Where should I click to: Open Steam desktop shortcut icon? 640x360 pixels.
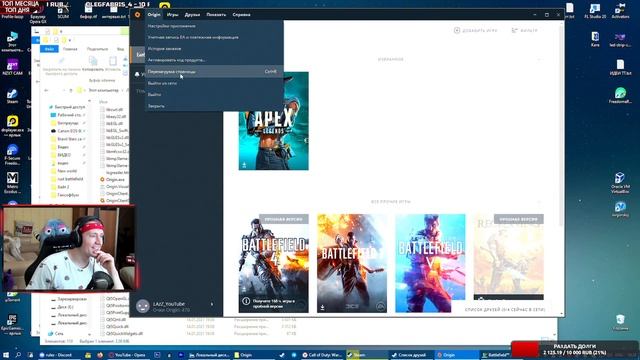pos(12,96)
